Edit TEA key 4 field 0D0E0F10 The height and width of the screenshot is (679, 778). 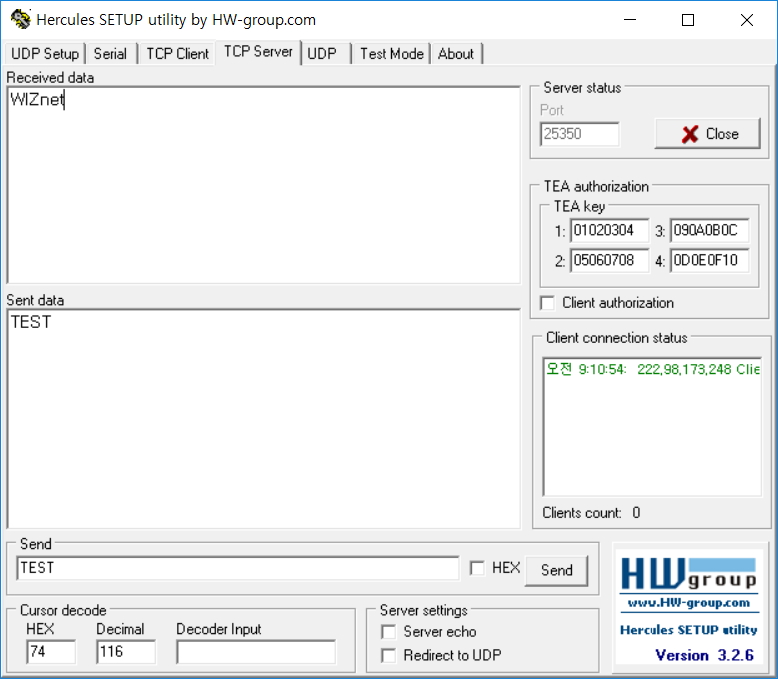coord(709,260)
